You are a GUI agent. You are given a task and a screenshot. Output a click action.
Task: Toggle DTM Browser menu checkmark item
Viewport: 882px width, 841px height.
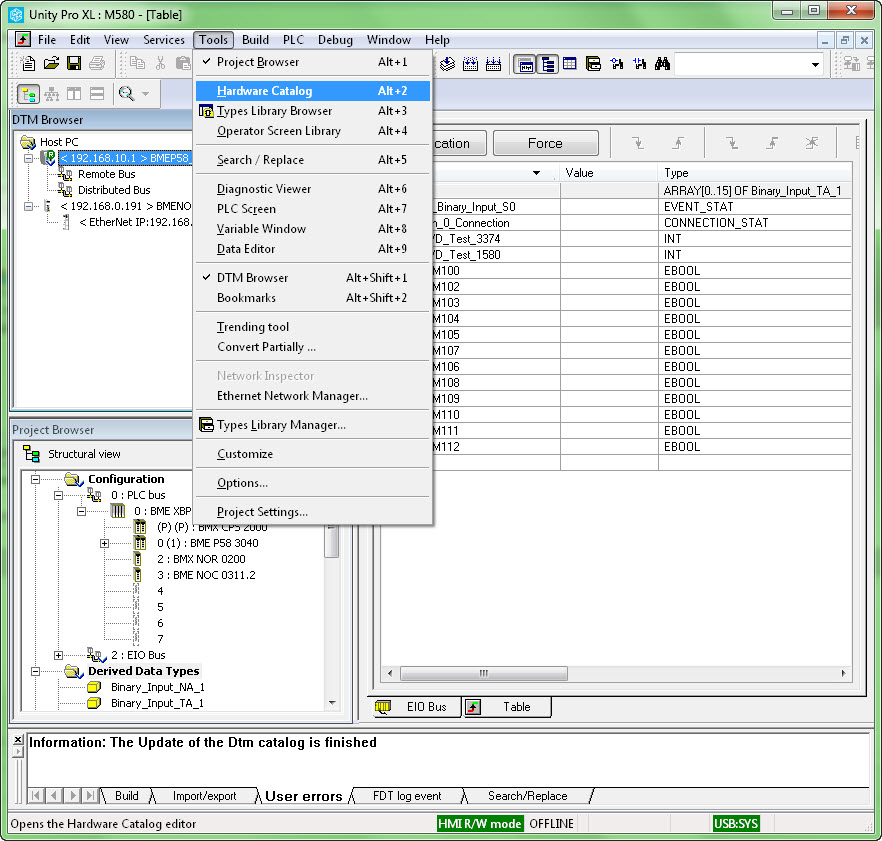[312, 277]
